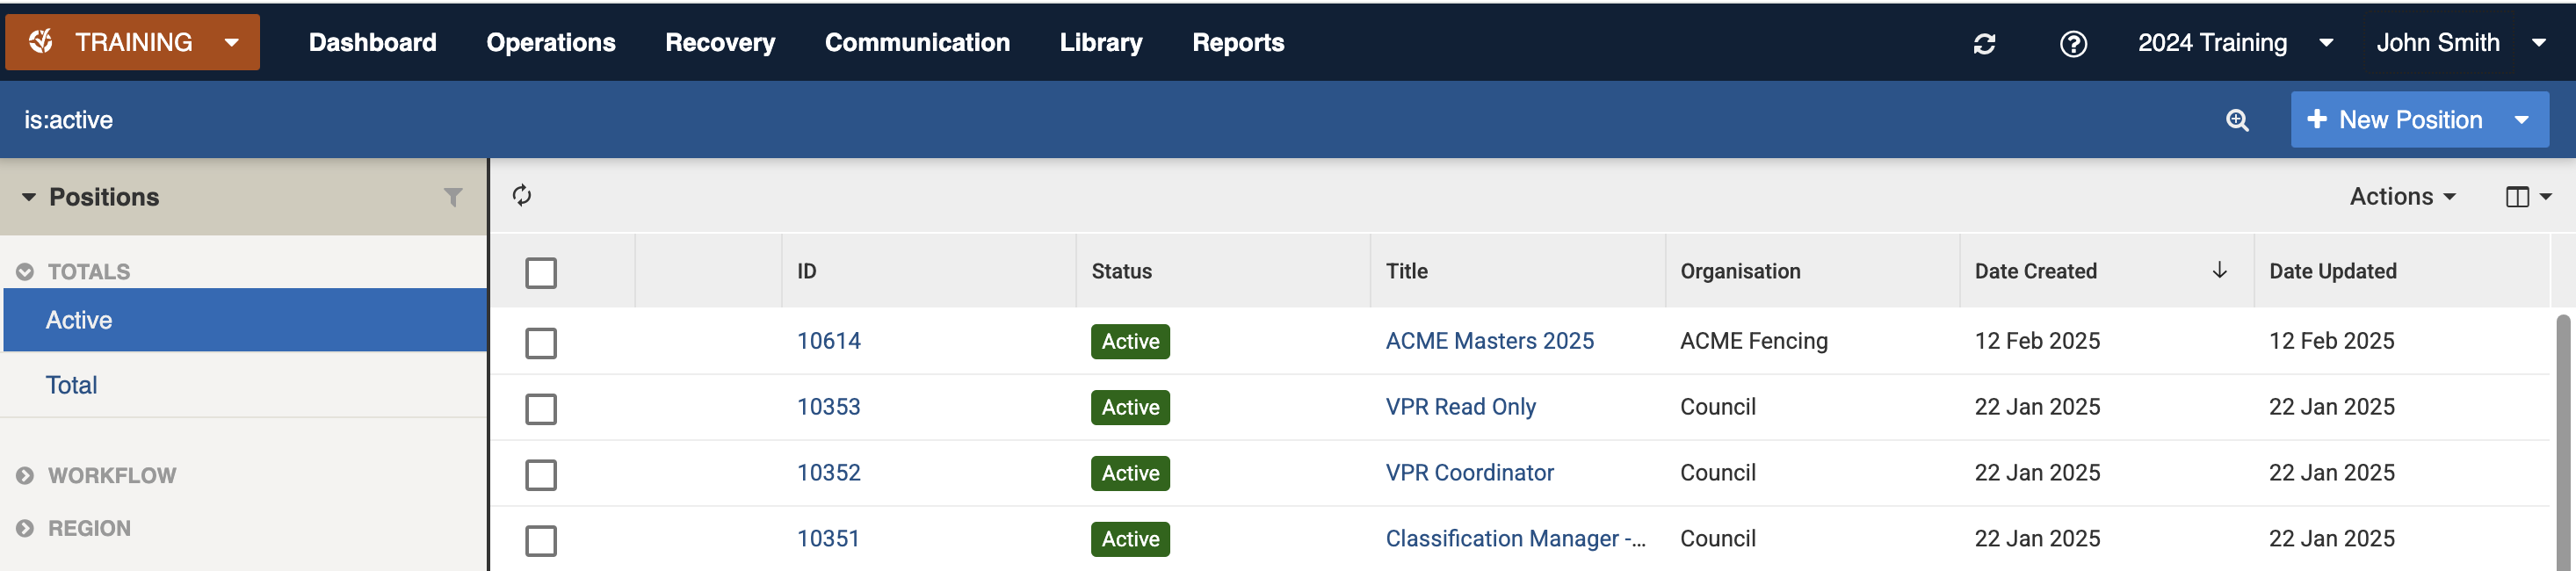Expand the WORKFLOW section arrow icon
Viewport: 2576px width, 571px height.
25,475
